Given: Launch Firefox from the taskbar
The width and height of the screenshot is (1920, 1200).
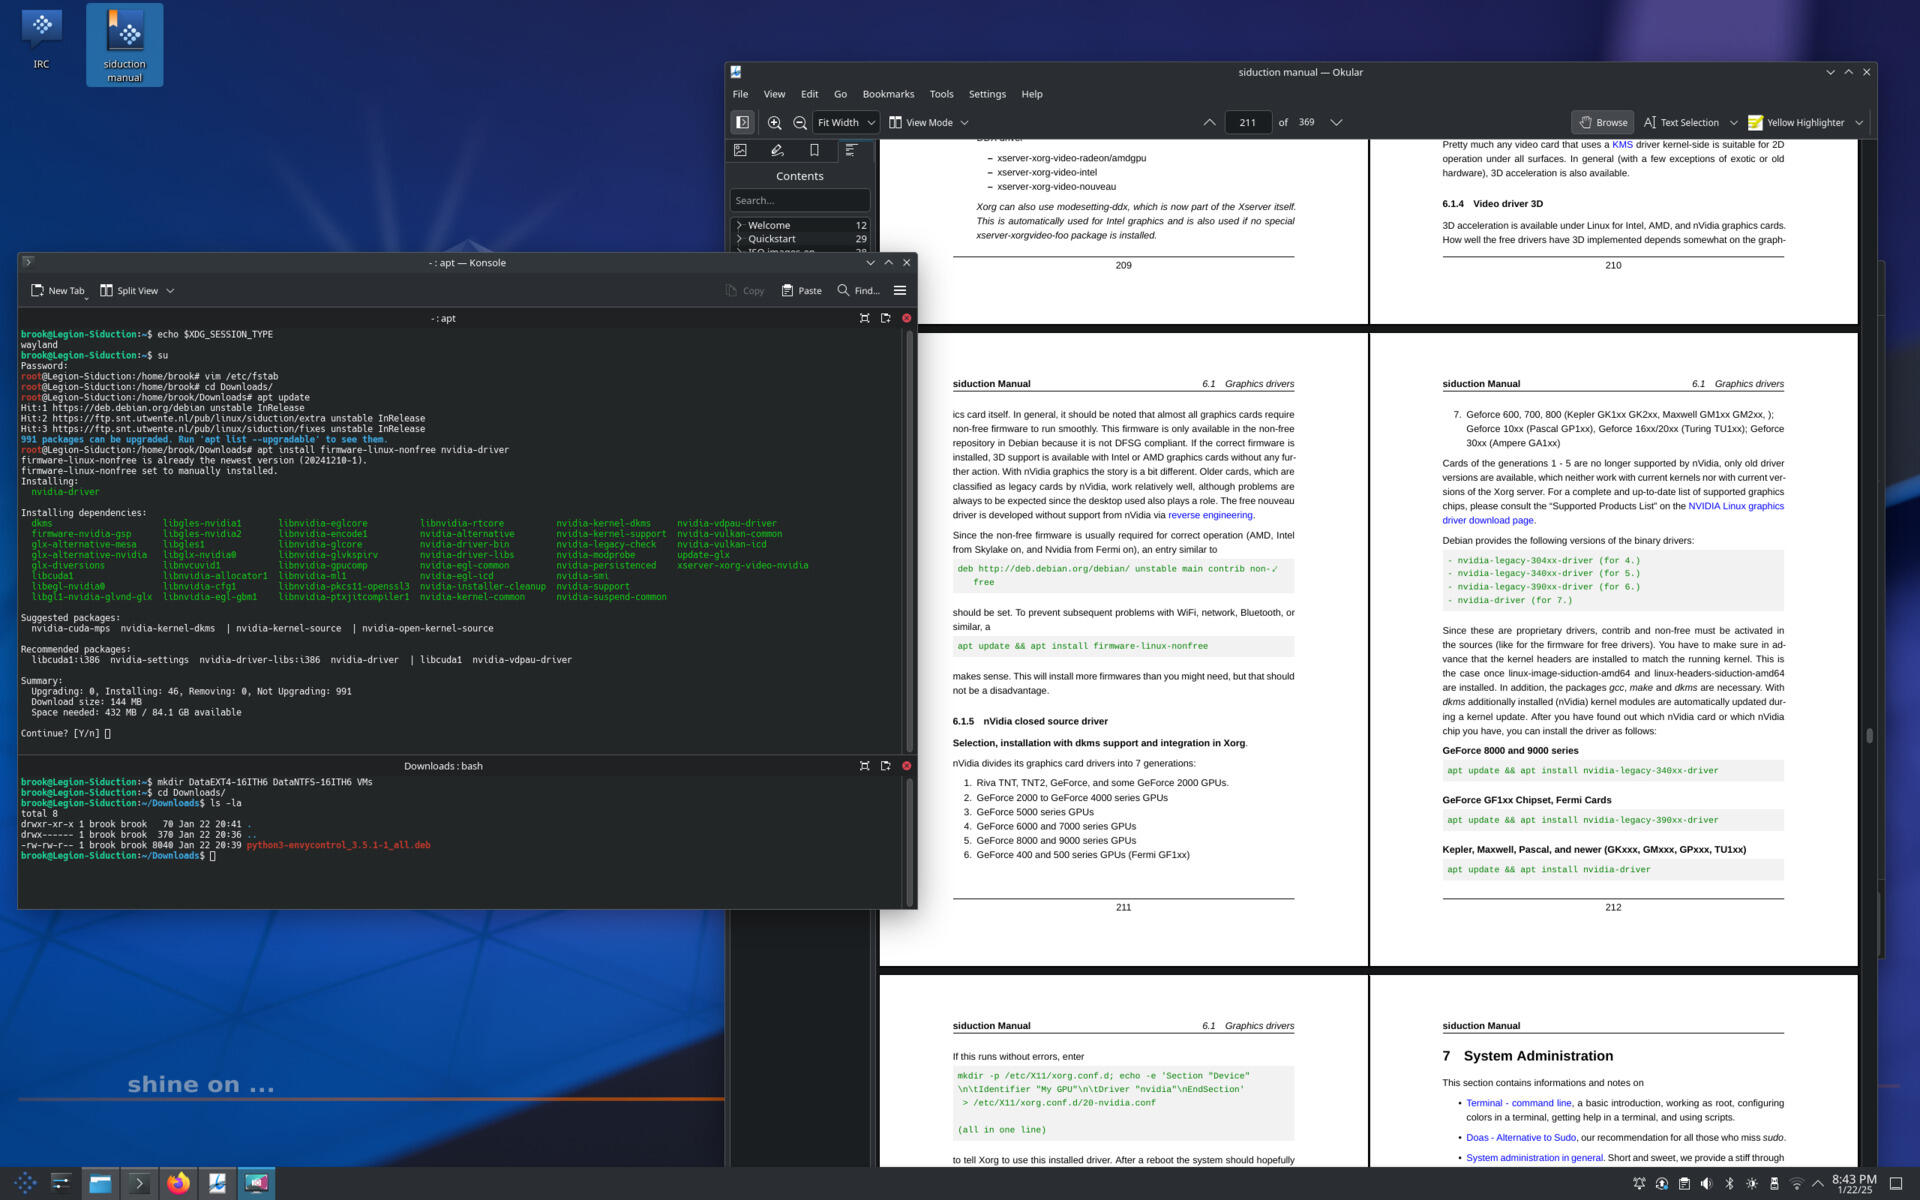Looking at the screenshot, I should coord(178,1183).
